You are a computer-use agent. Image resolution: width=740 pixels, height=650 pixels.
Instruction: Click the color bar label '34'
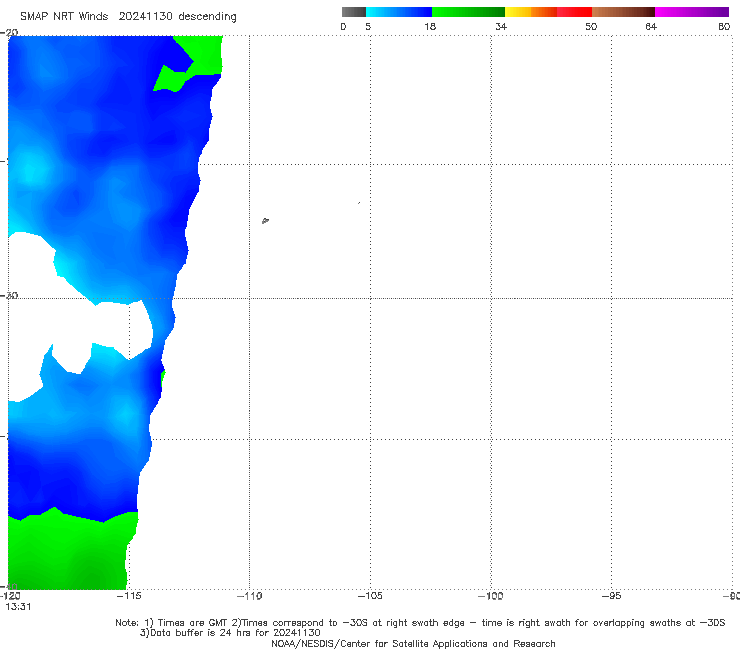point(501,26)
